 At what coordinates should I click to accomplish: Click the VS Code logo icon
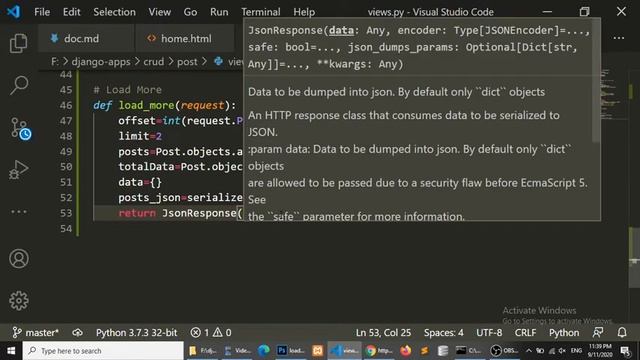coord(13,11)
